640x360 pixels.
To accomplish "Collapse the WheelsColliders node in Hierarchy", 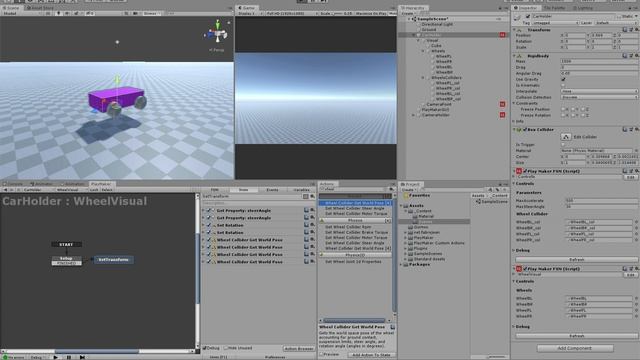I will (x=423, y=78).
